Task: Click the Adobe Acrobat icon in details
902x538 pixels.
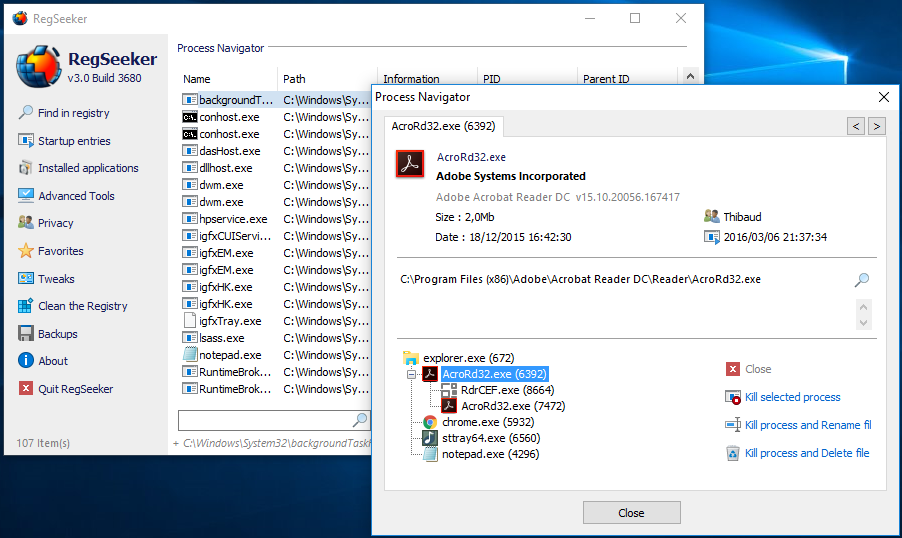Action: [x=410, y=164]
